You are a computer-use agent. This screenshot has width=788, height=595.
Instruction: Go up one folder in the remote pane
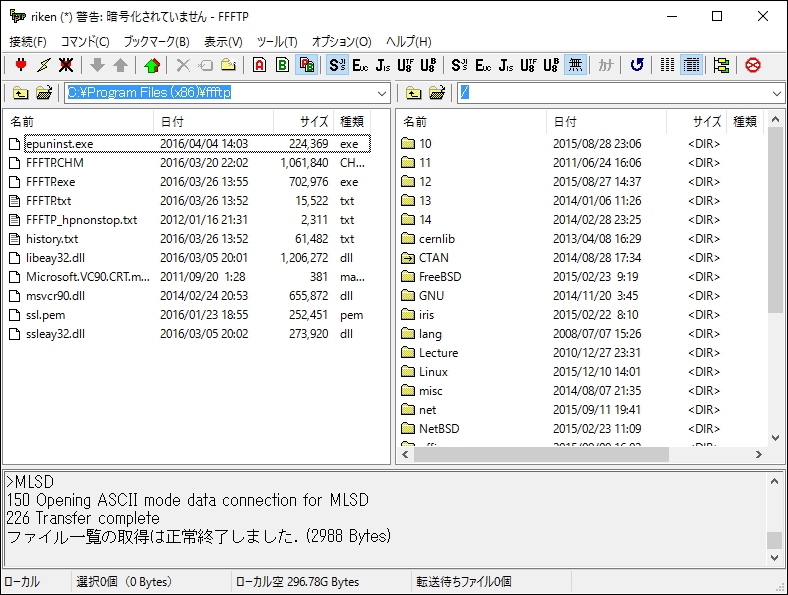pyautogui.click(x=414, y=93)
